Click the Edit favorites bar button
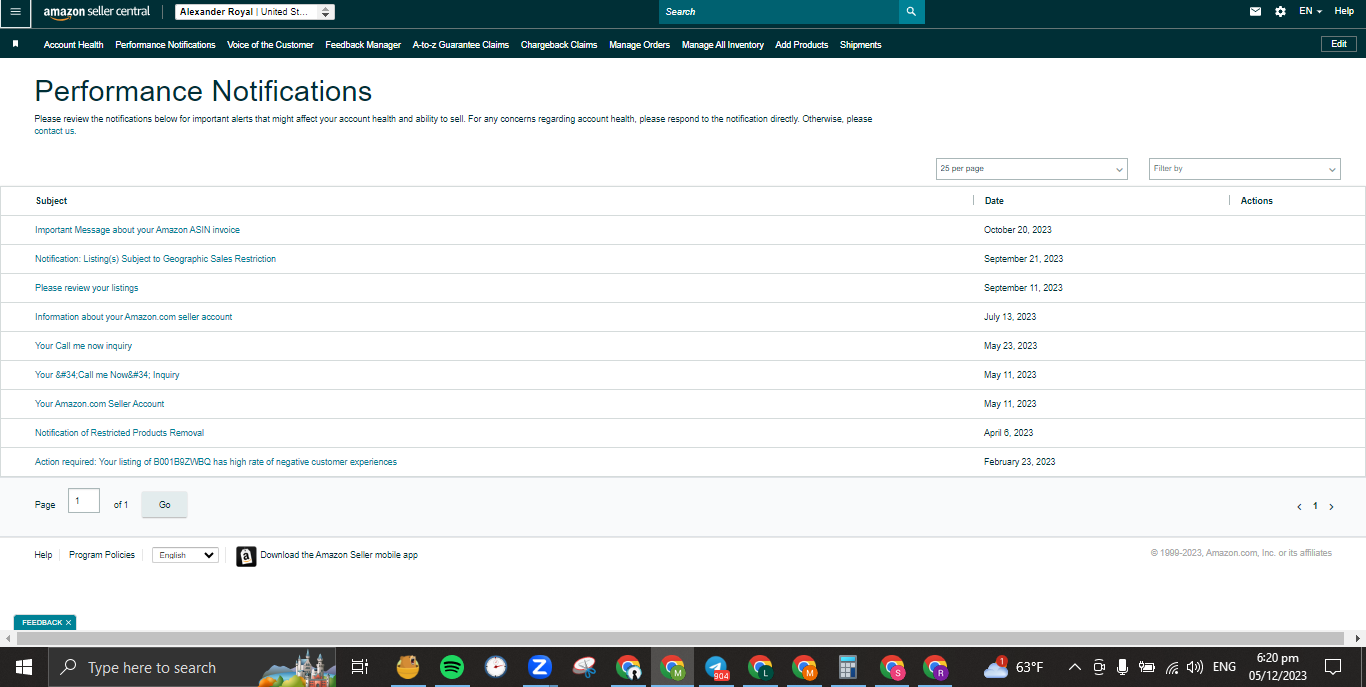 pyautogui.click(x=1339, y=44)
